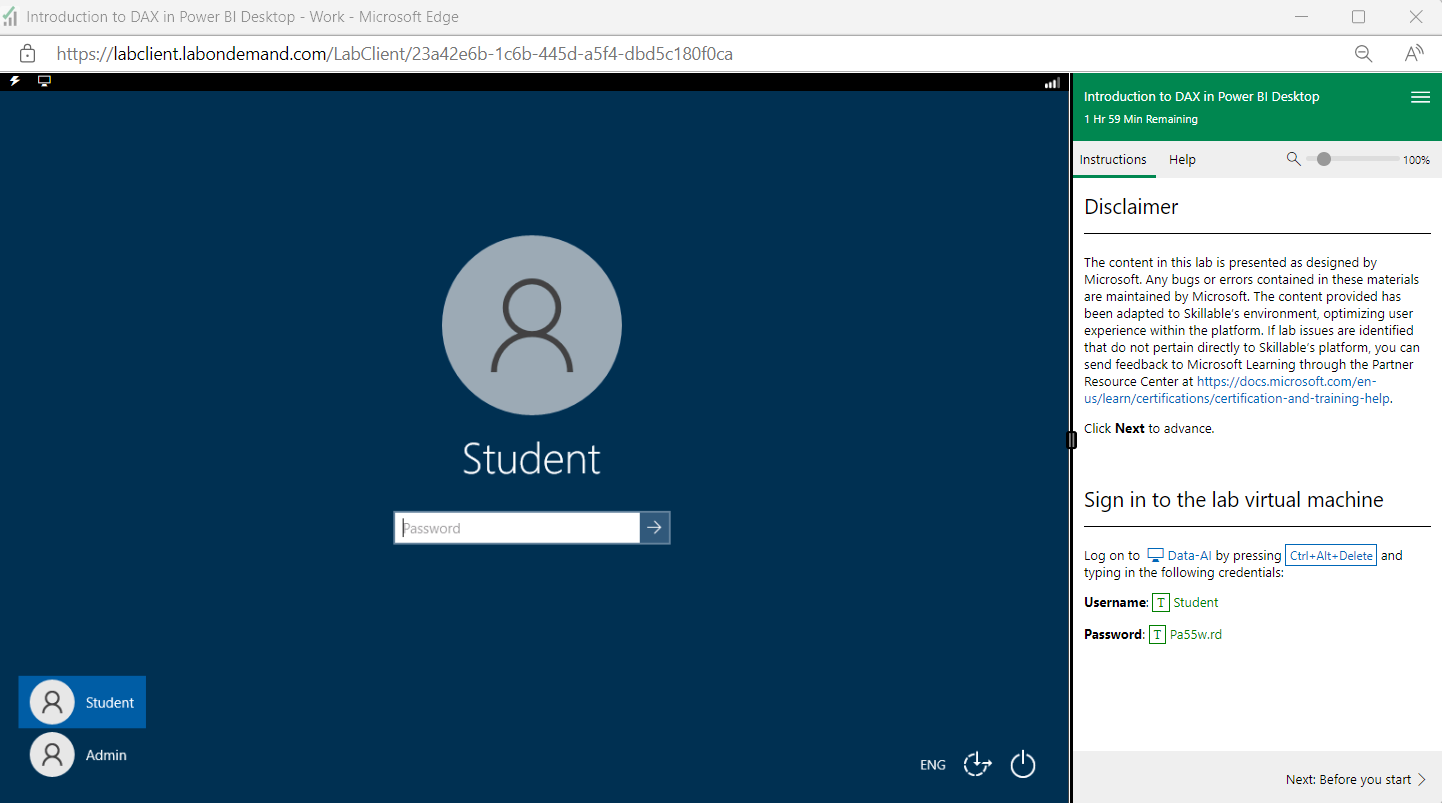Submit password with the arrow button
1442x803 pixels.
(655, 528)
